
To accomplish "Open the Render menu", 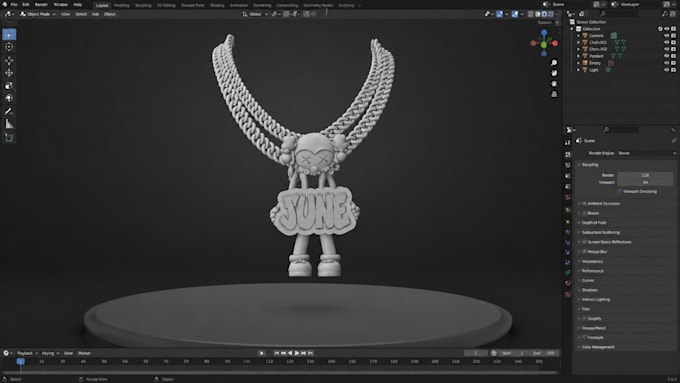I will coord(41,4).
